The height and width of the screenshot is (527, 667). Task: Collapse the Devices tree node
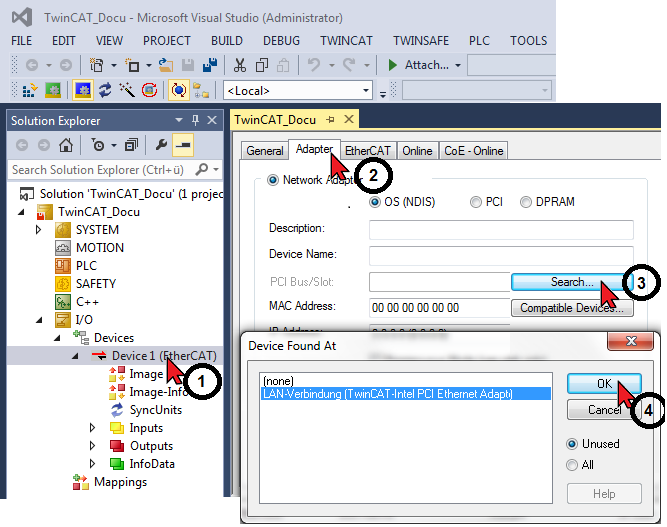(57, 338)
